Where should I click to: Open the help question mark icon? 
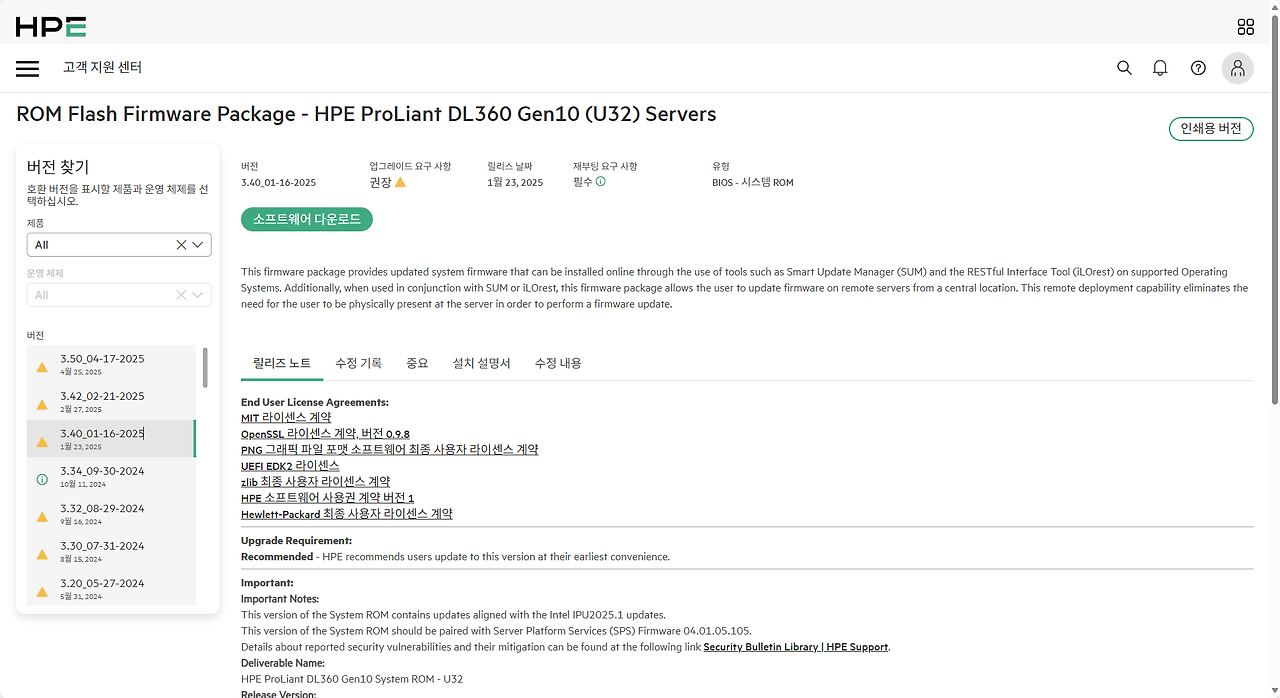tap(1198, 68)
